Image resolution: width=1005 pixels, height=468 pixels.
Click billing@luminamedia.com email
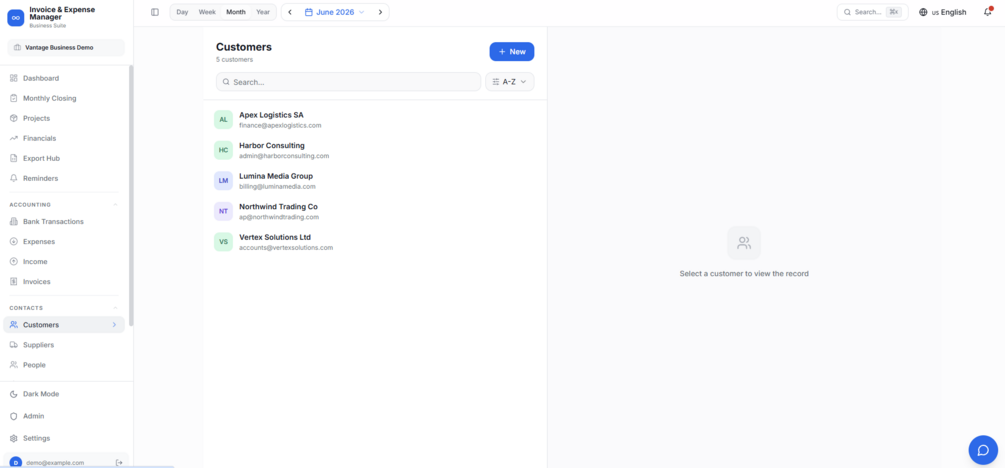coord(278,187)
